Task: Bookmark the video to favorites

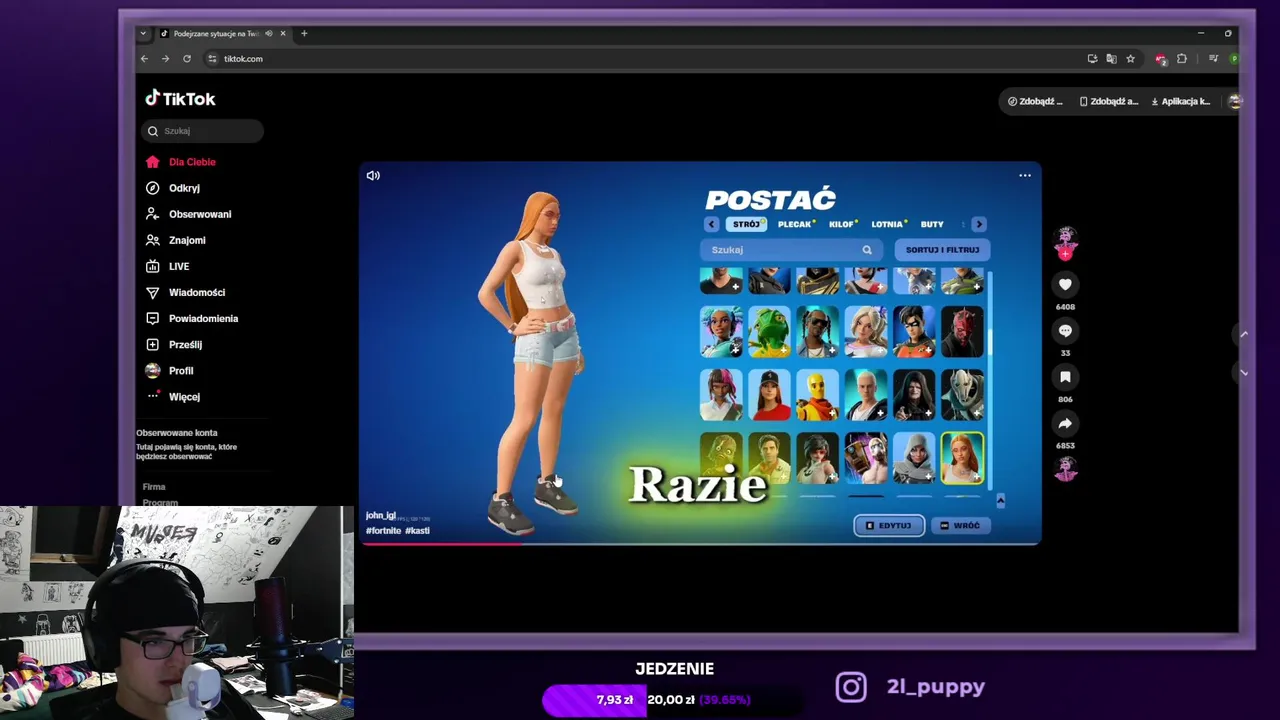Action: pyautogui.click(x=1065, y=377)
